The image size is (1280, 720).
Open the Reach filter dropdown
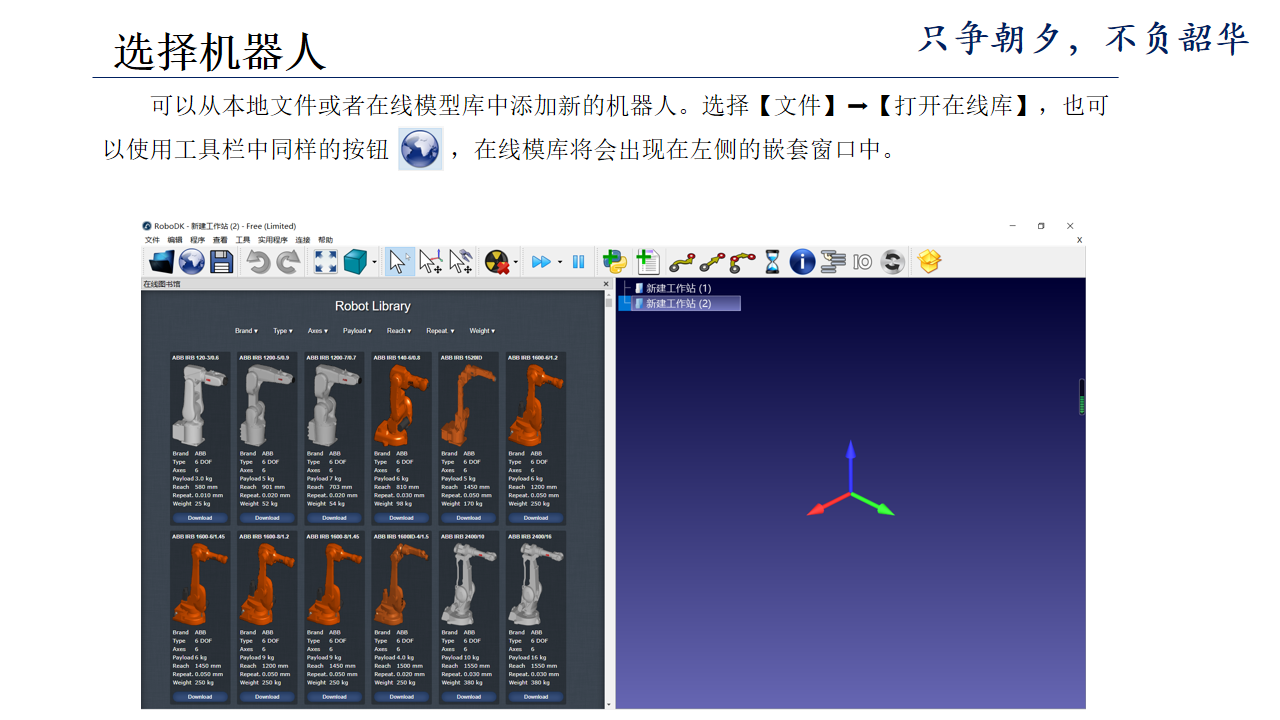399,331
